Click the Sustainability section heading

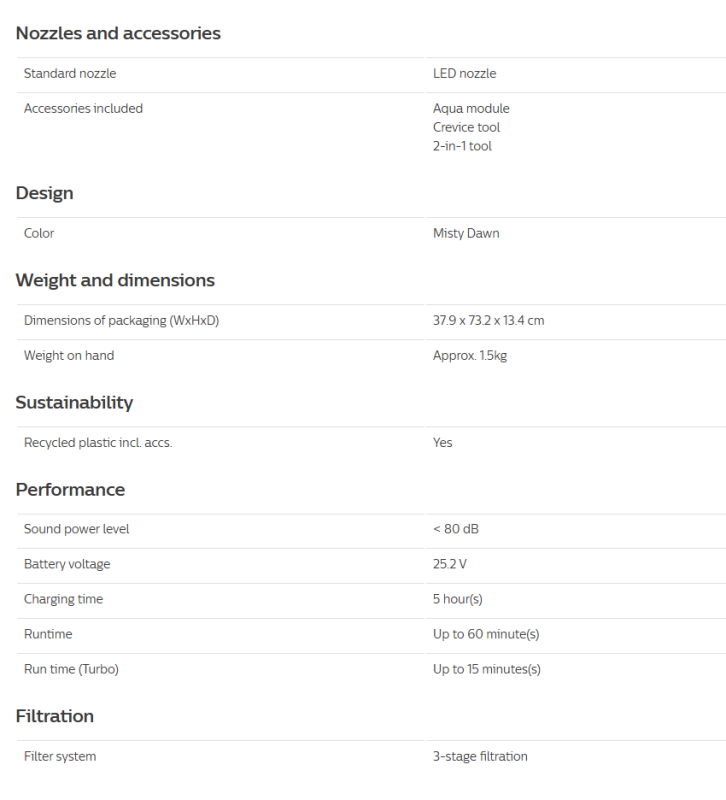(x=74, y=402)
